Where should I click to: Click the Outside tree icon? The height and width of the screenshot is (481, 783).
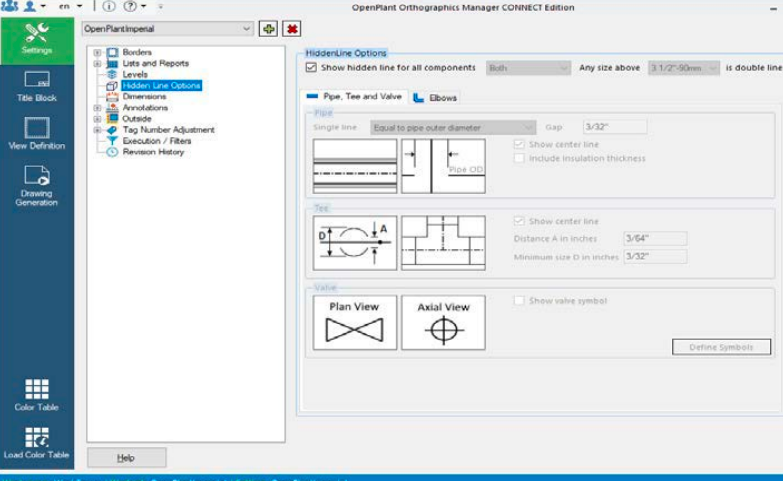(x=112, y=118)
